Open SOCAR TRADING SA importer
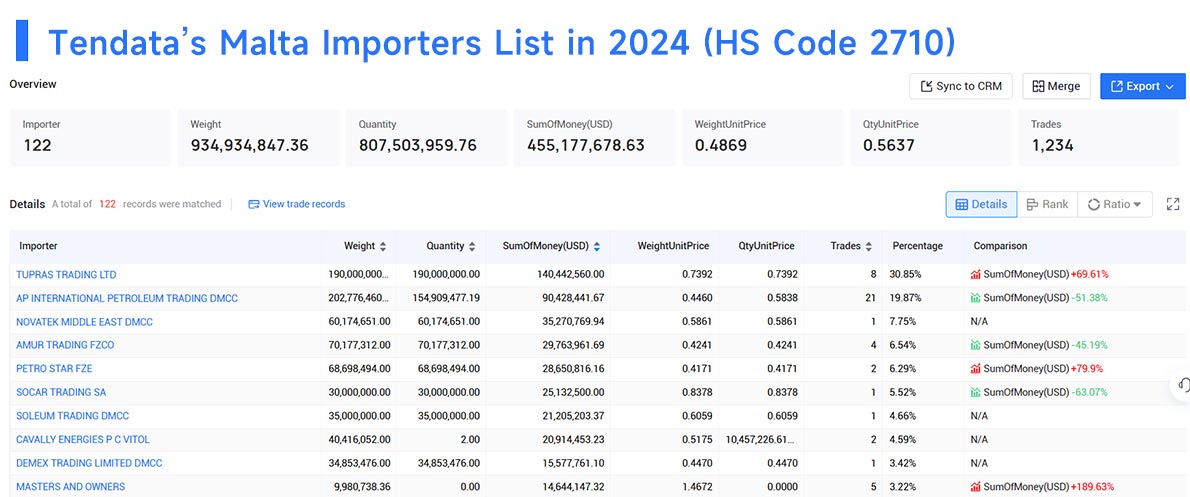 point(61,392)
